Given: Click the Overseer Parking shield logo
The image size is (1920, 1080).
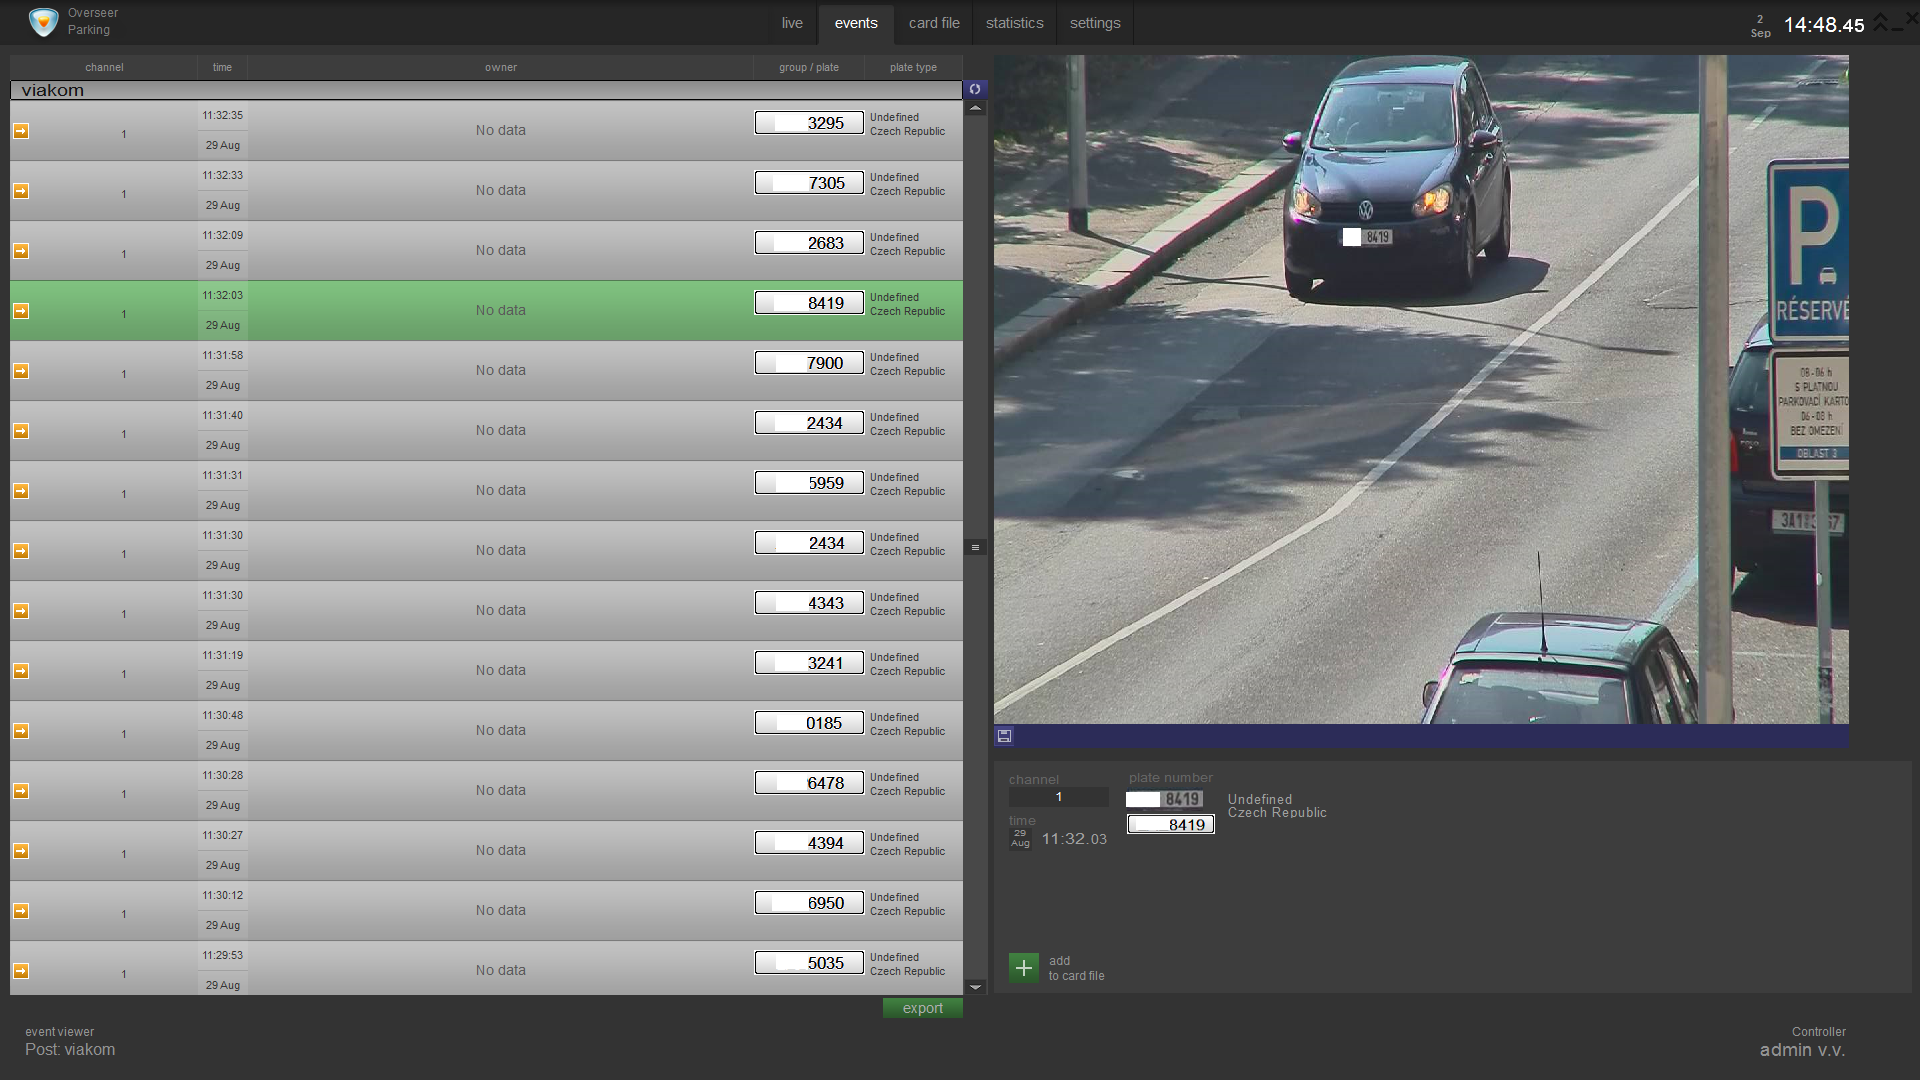Looking at the screenshot, I should [x=43, y=22].
